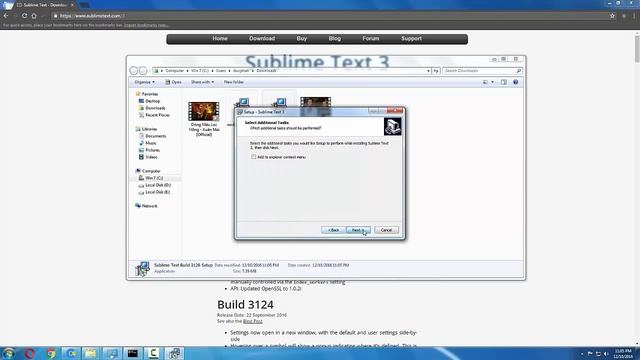Select Videos library in the sidebar
The width and height of the screenshot is (640, 360).
tap(148, 157)
